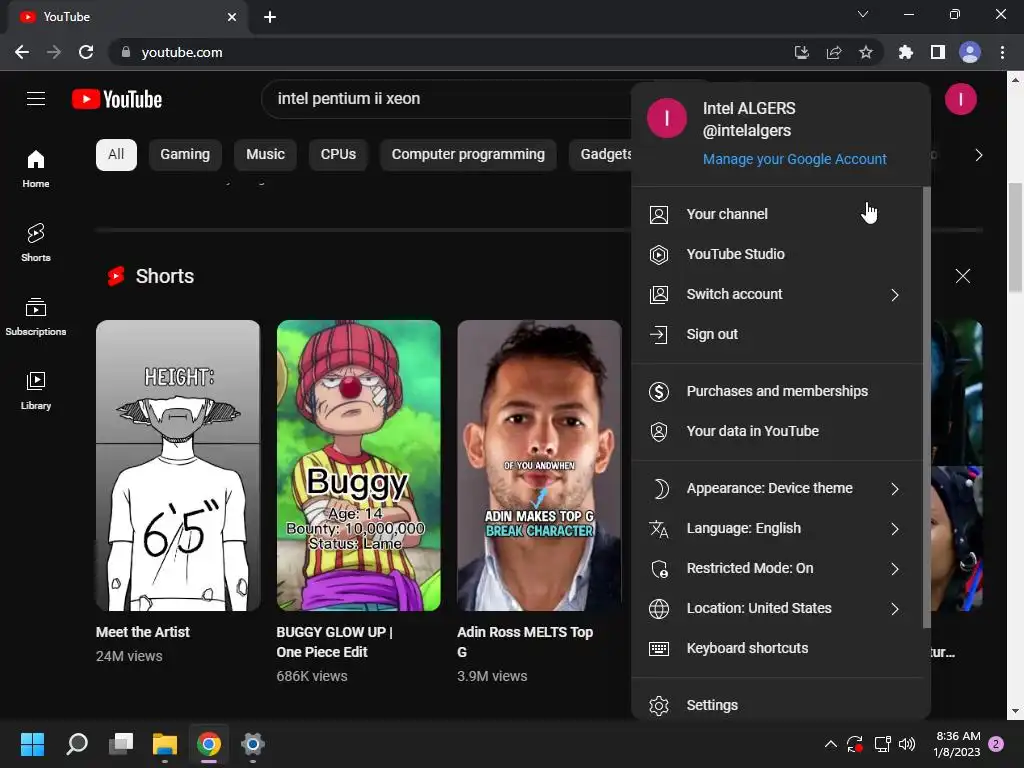Click the Home sidebar icon
The image size is (1024, 768).
click(x=36, y=167)
